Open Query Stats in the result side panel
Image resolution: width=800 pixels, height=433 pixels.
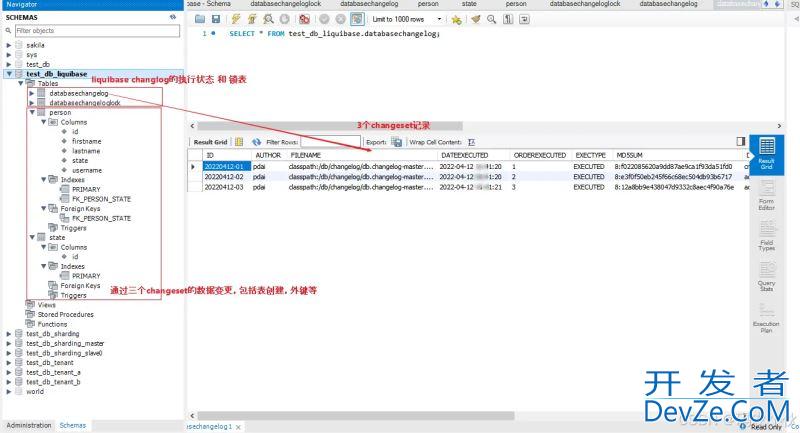coord(766,277)
